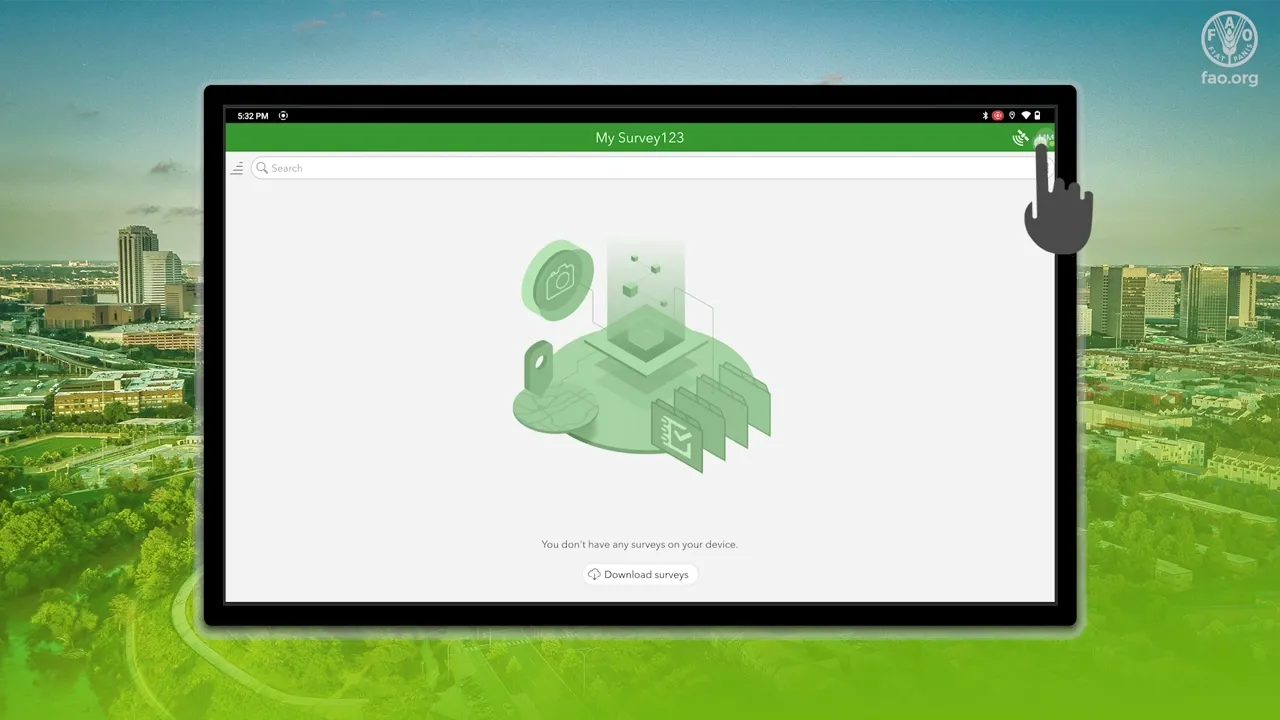The image size is (1280, 720).
Task: Click the cloud icon on Download surveys
Action: point(594,575)
